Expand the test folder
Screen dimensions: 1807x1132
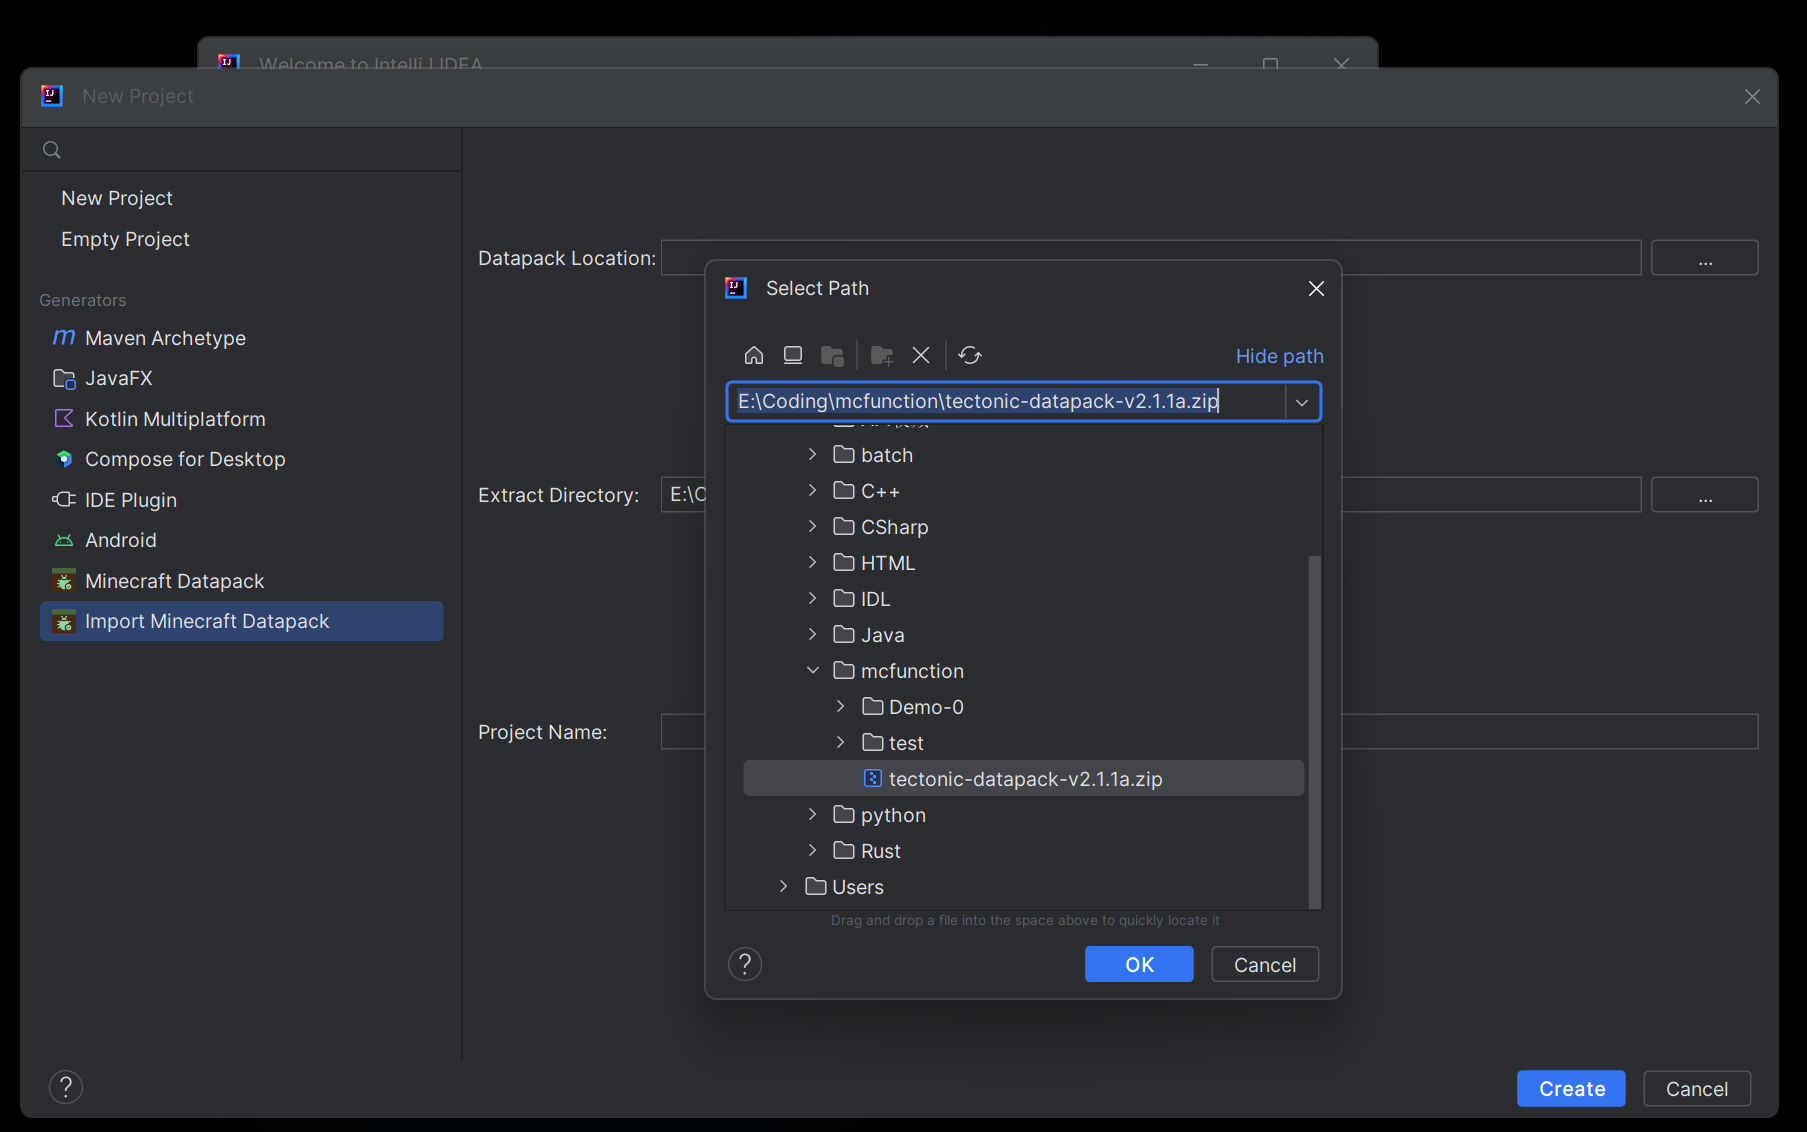pyautogui.click(x=840, y=743)
